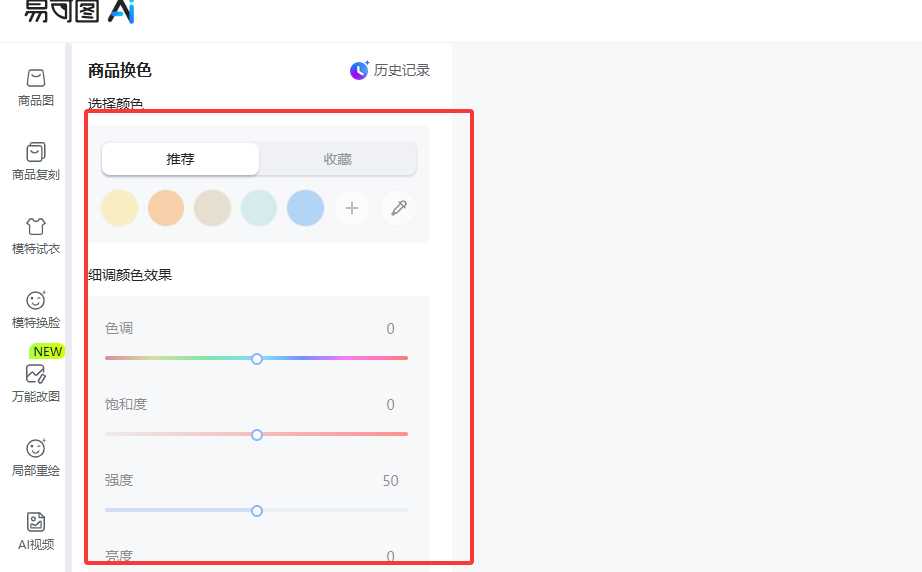Click the 色调 hue slider handle
Screen dimensions: 922x572
click(257, 359)
